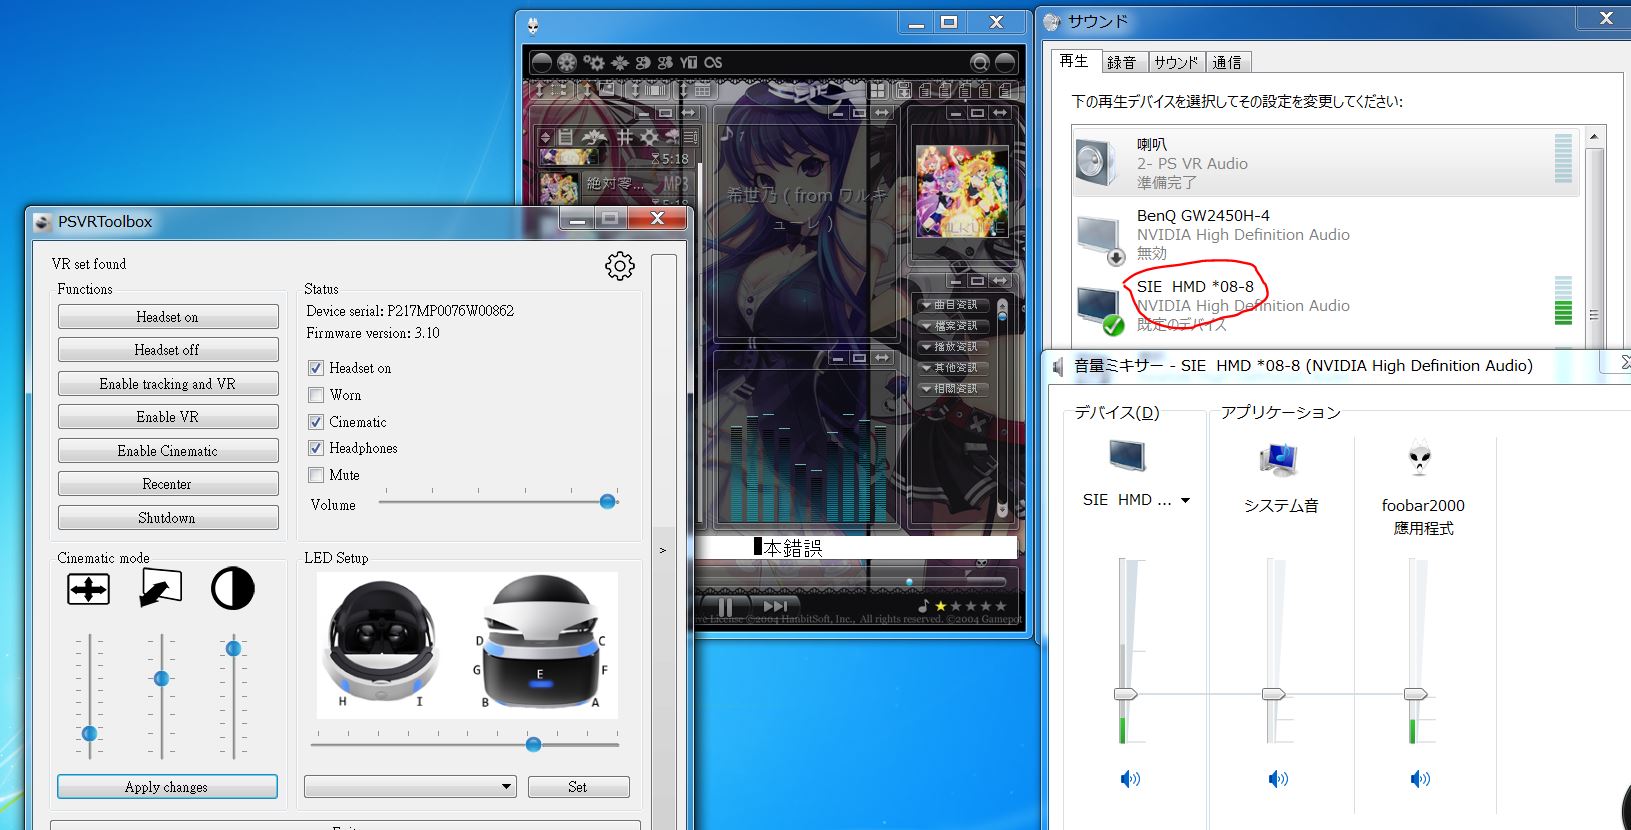Switch to the 通信 tab
The width and height of the screenshot is (1631, 830).
point(1227,62)
